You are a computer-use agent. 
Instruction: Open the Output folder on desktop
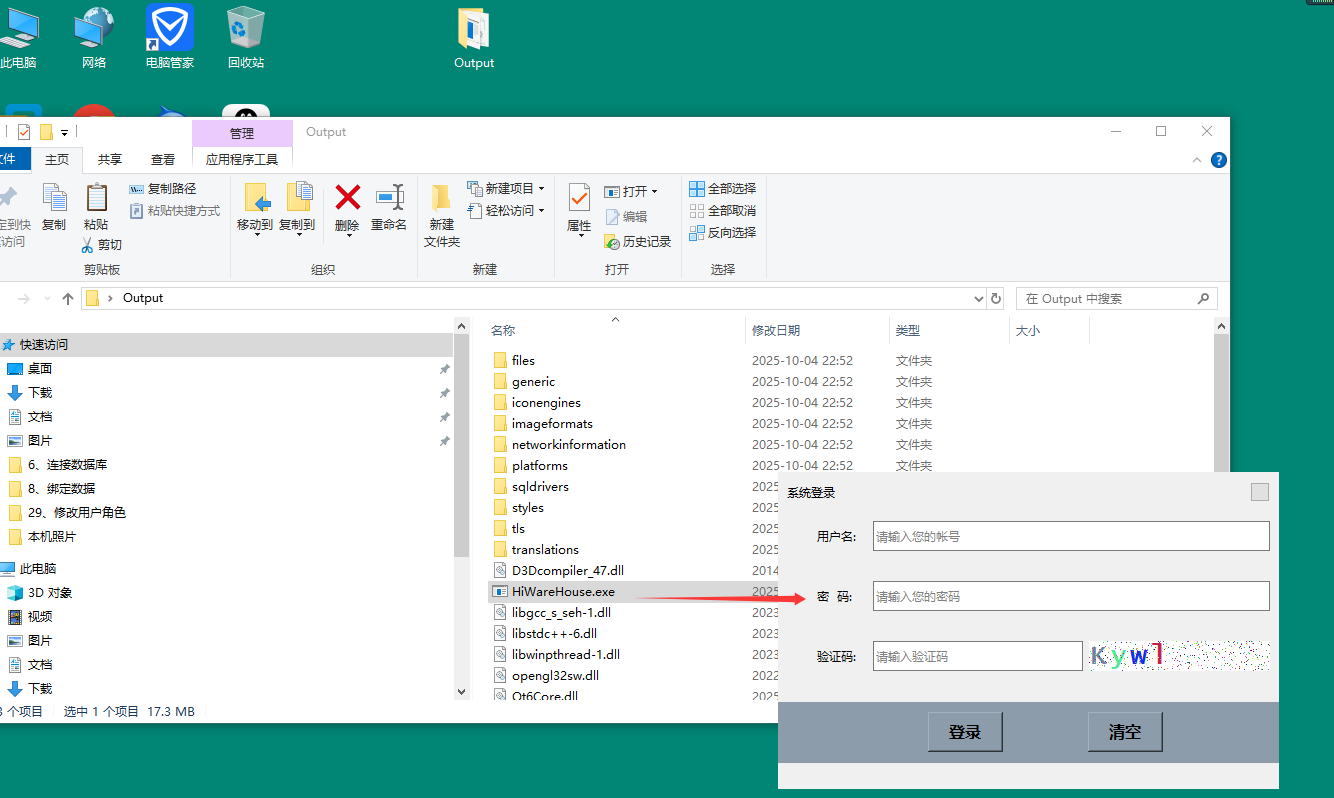point(474,39)
